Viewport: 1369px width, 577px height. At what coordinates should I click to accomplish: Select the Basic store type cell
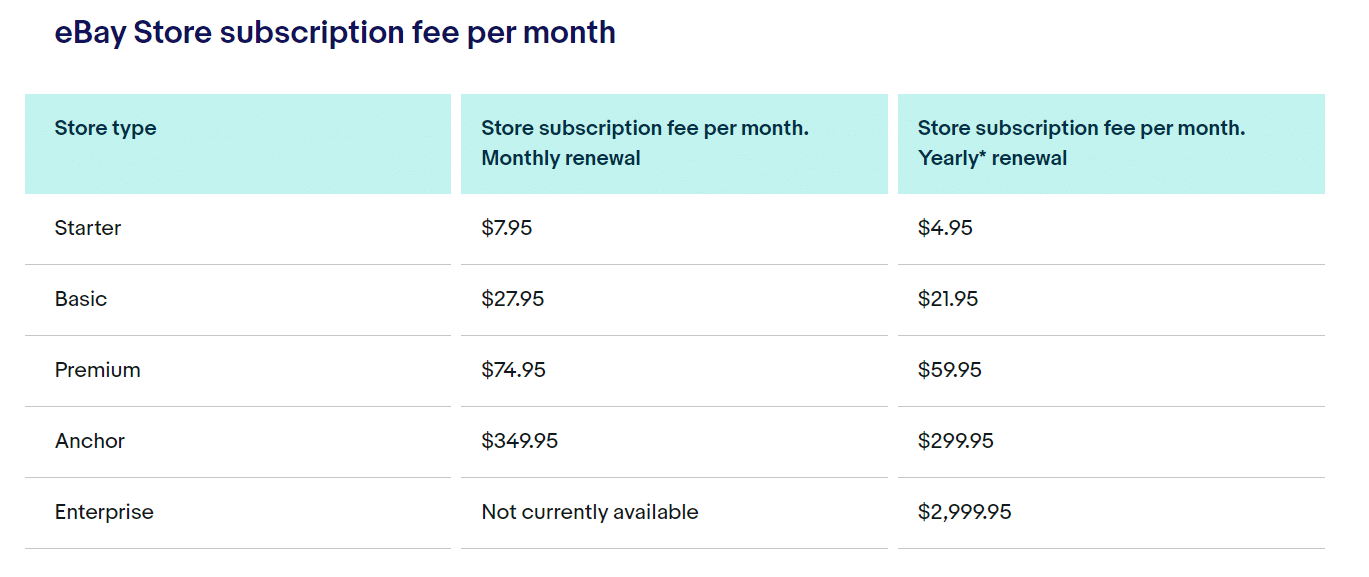click(81, 299)
